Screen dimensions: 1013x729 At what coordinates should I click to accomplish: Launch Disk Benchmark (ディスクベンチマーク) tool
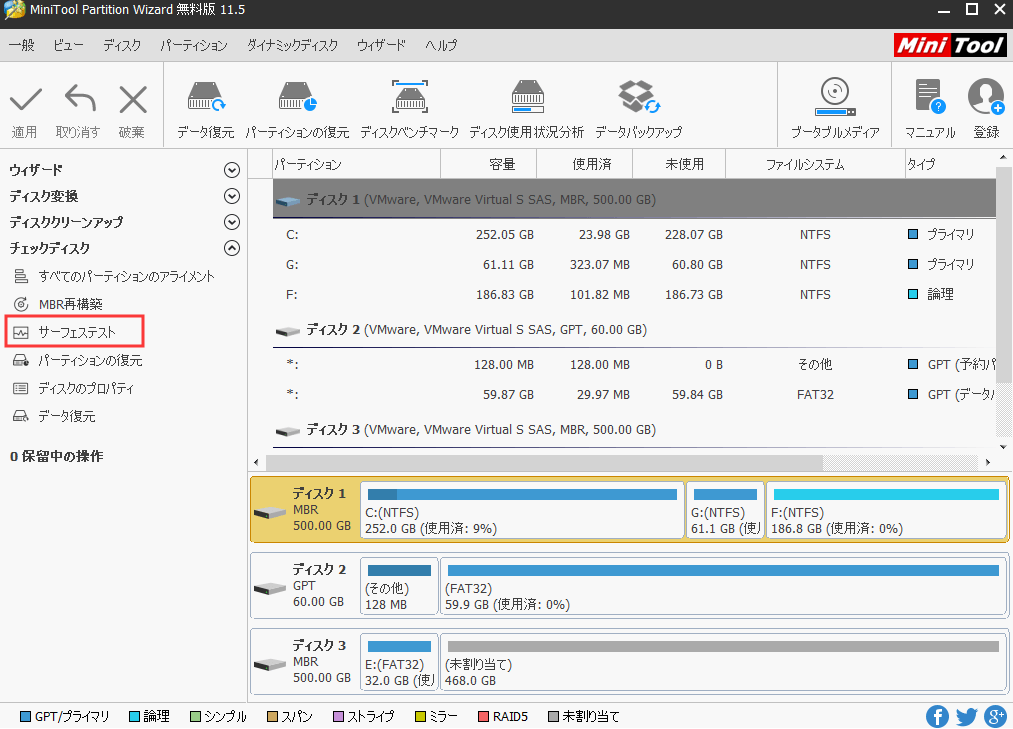pyautogui.click(x=410, y=97)
